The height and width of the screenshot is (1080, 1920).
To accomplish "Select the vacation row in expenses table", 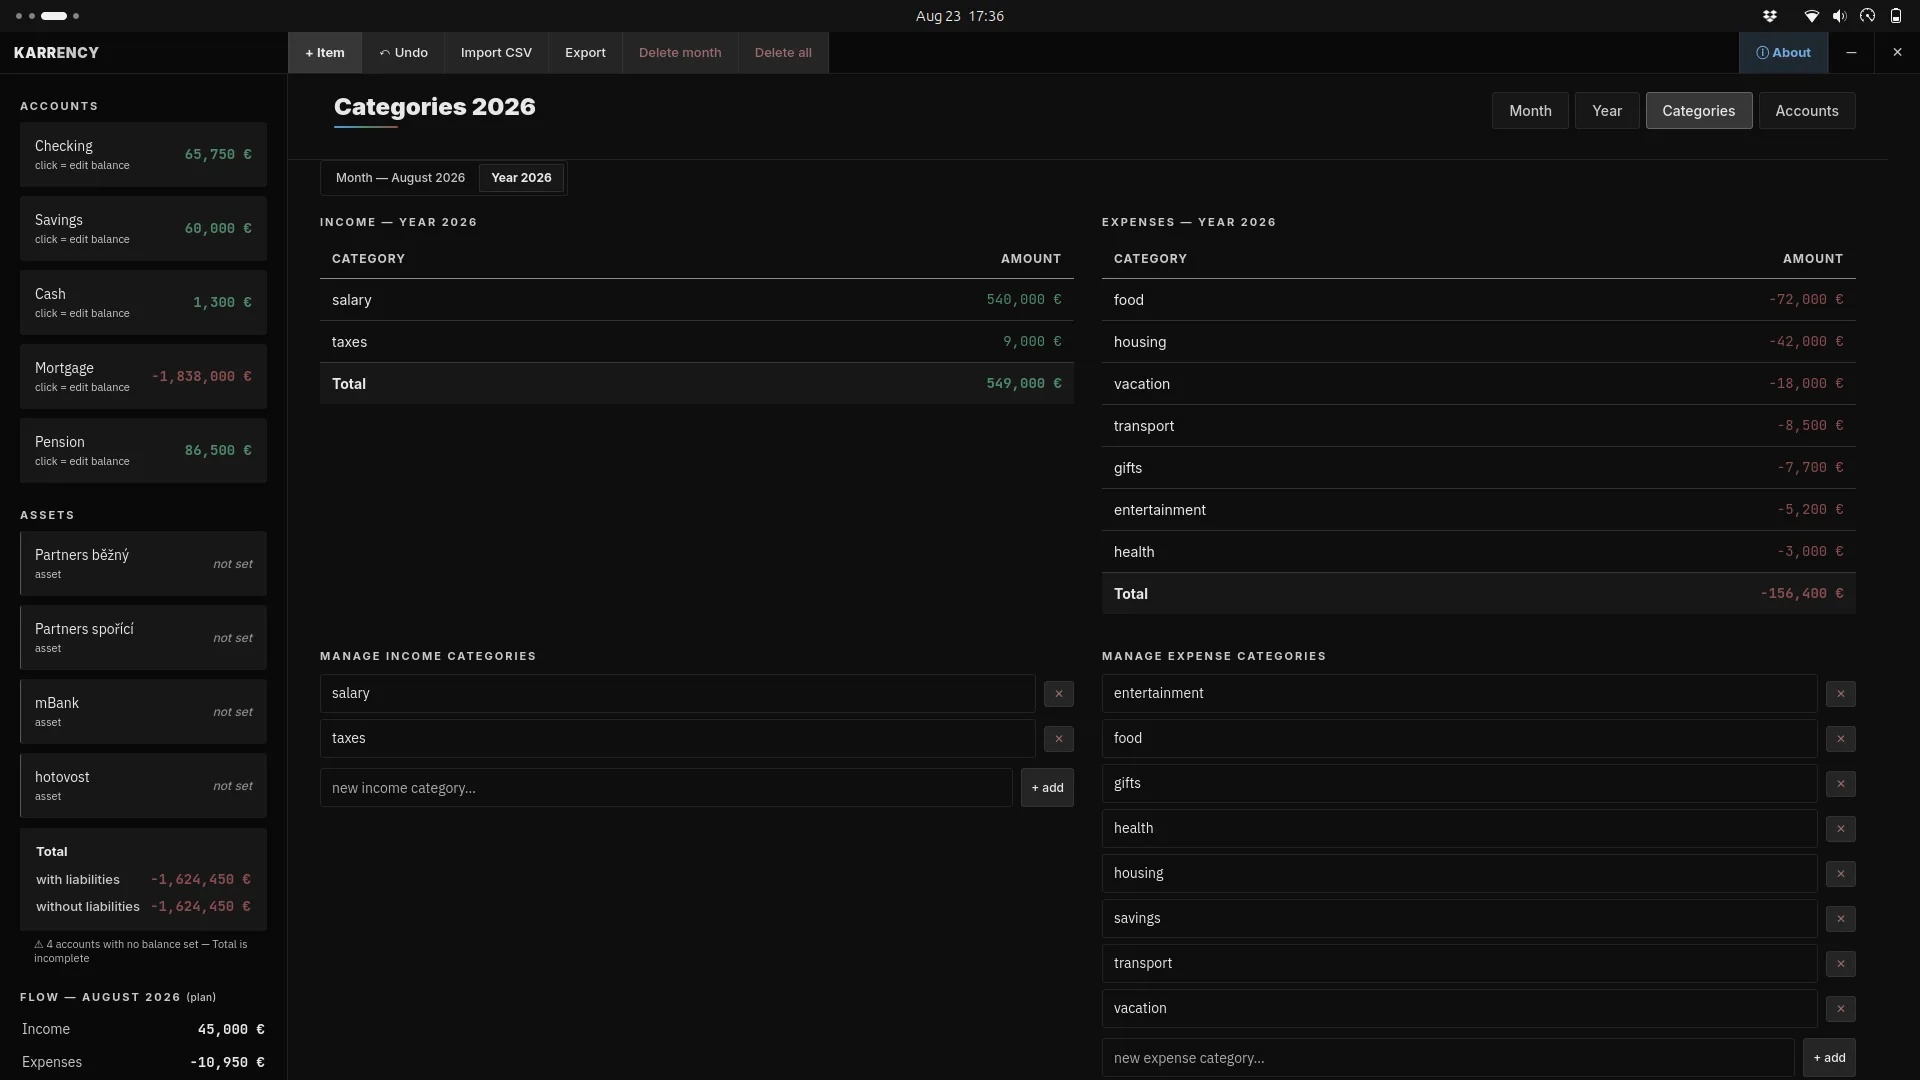I will 1479,384.
